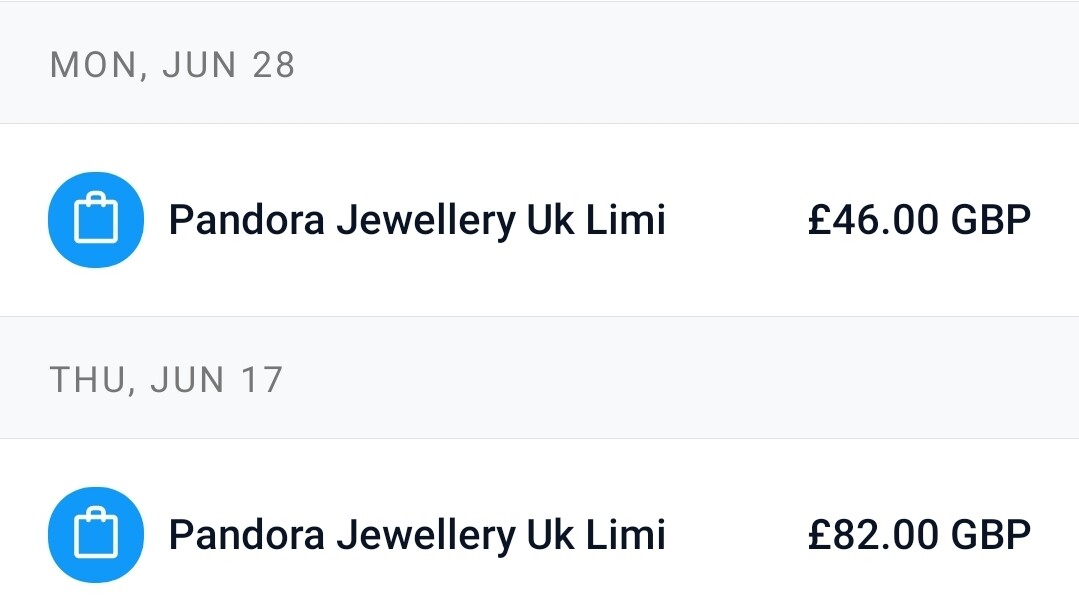Click the £82.00 GBP amount
1079x615 pixels.
[x=919, y=535]
